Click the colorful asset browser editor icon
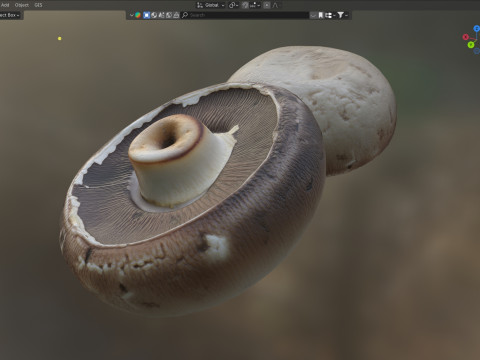Viewport: 480px width, 360px height. [138, 15]
